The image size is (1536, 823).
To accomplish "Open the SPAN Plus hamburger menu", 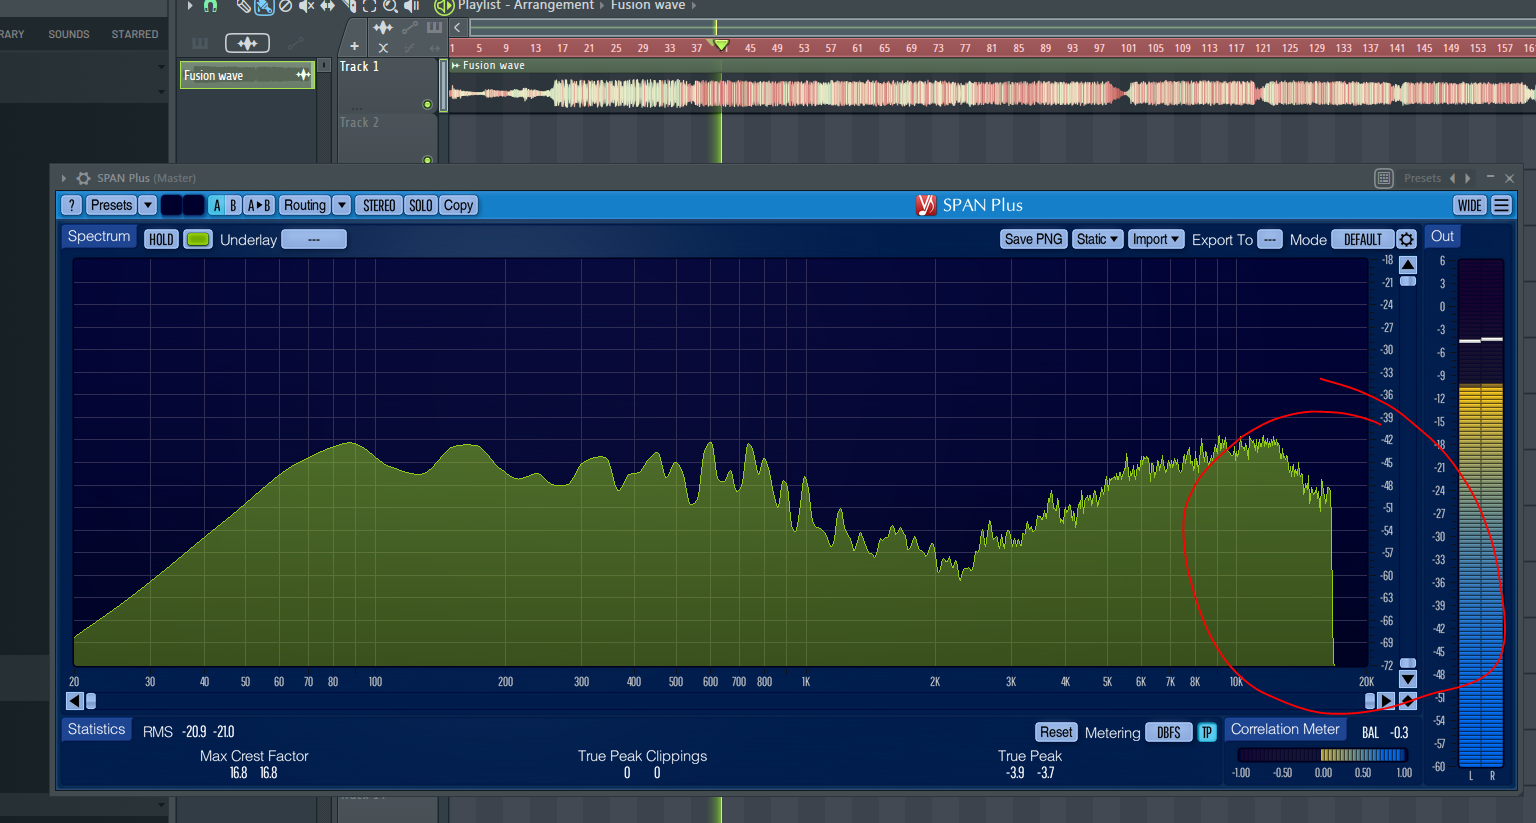I will pyautogui.click(x=1501, y=205).
